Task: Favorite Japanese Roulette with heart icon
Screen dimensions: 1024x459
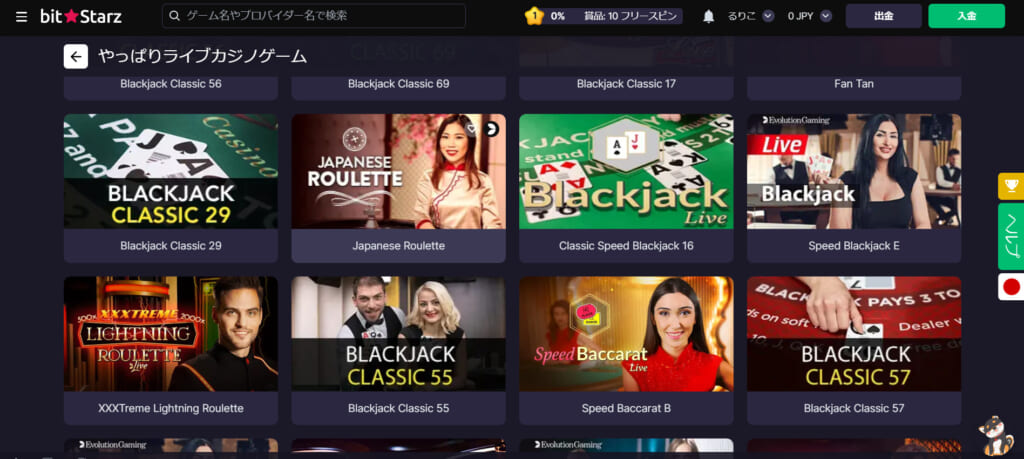Action: point(472,129)
